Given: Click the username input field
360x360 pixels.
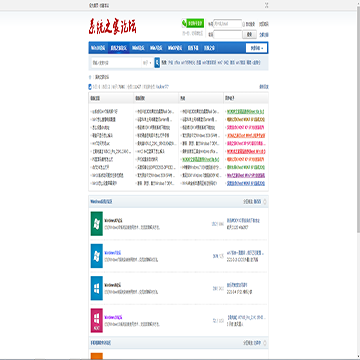Looking at the screenshot, I should pyautogui.click(x=228, y=24).
